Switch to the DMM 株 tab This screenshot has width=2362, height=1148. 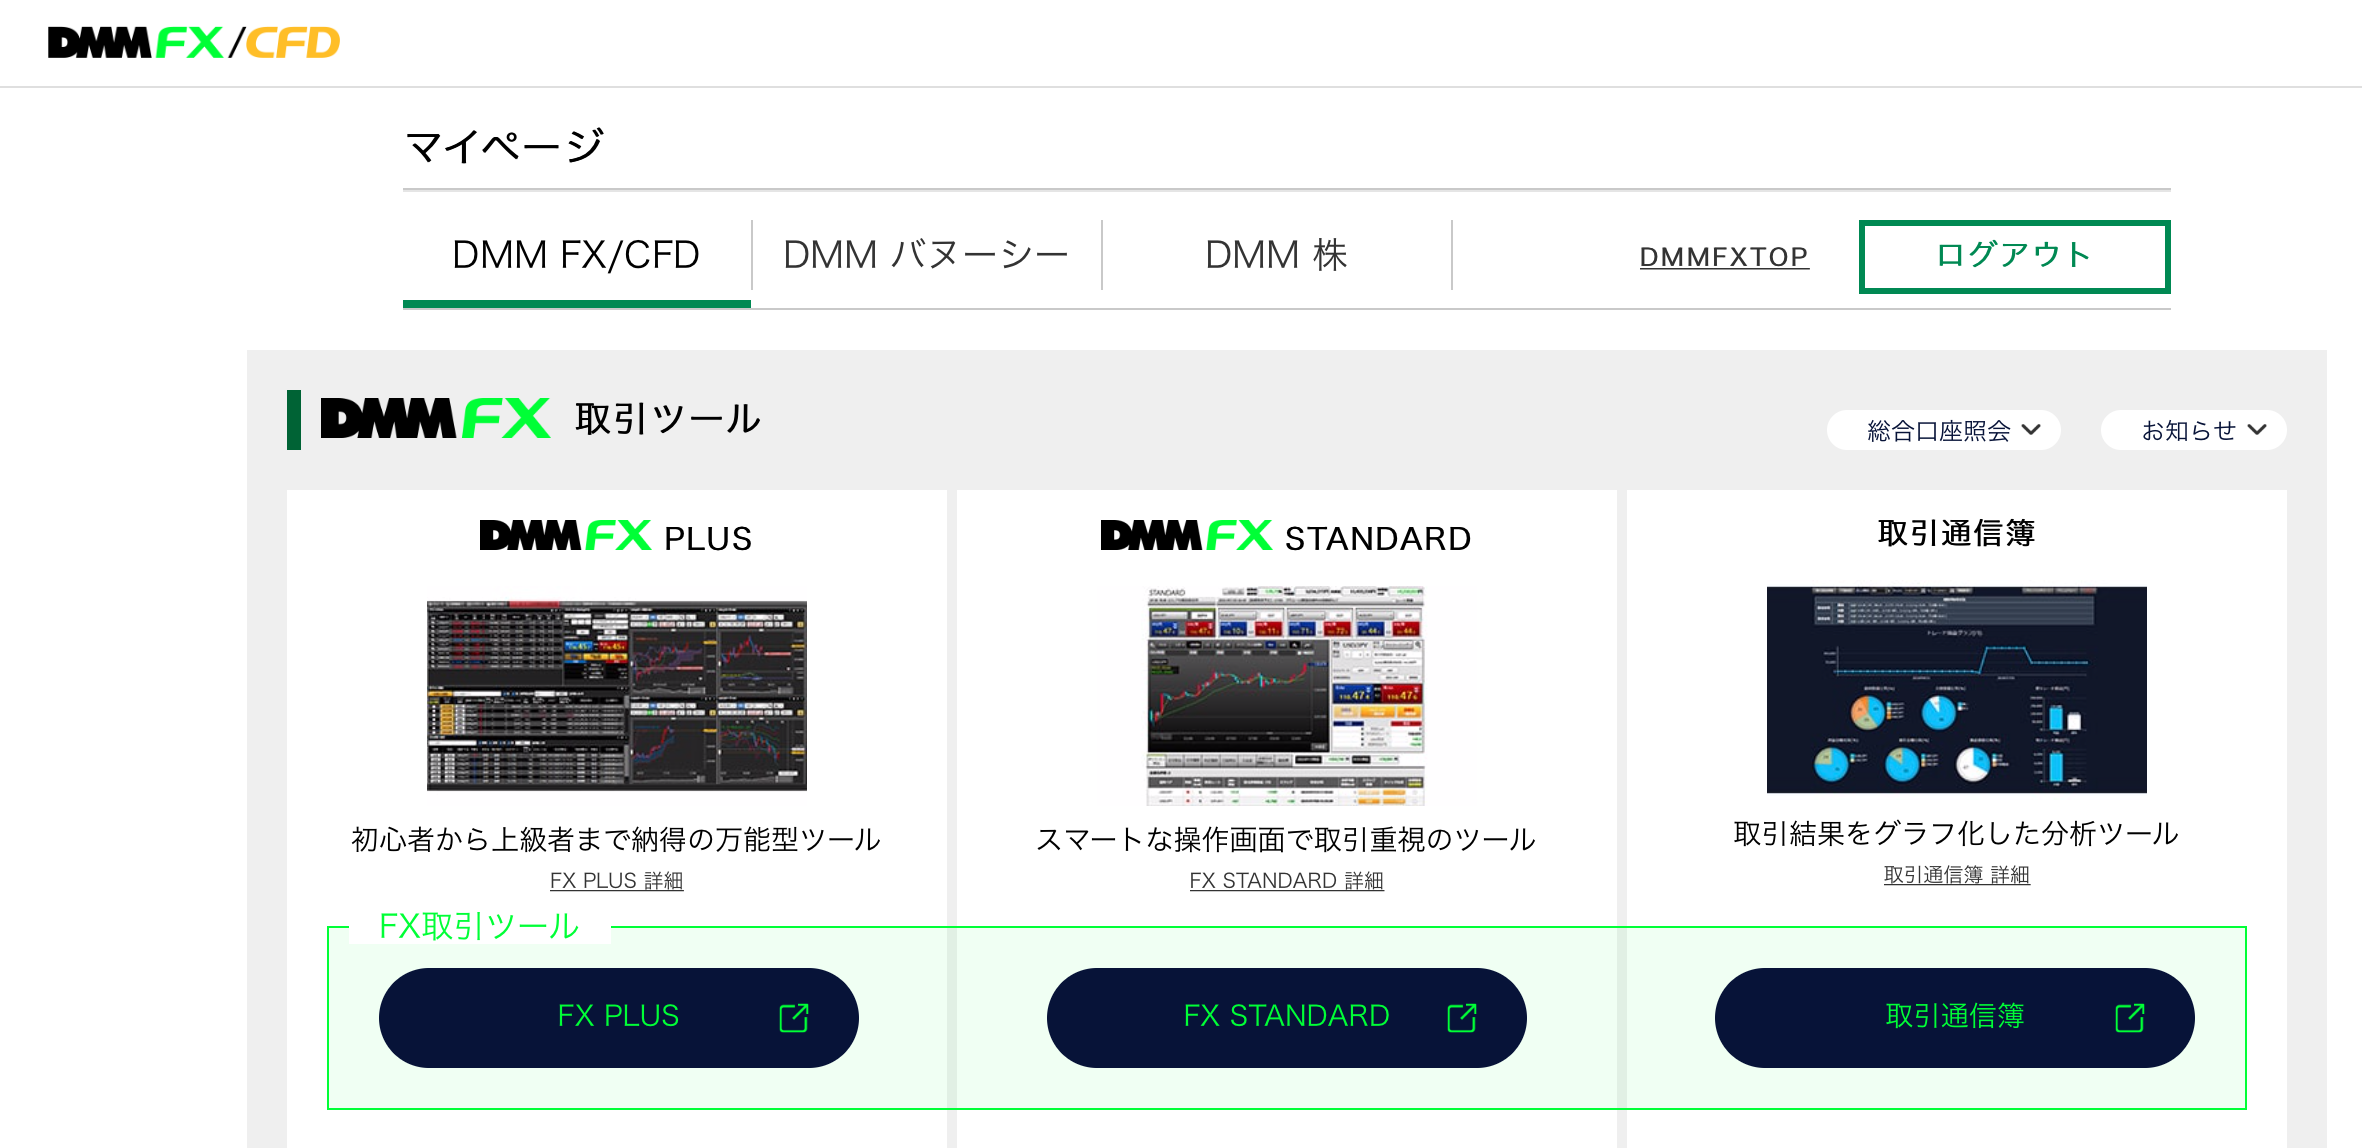pos(1276,255)
